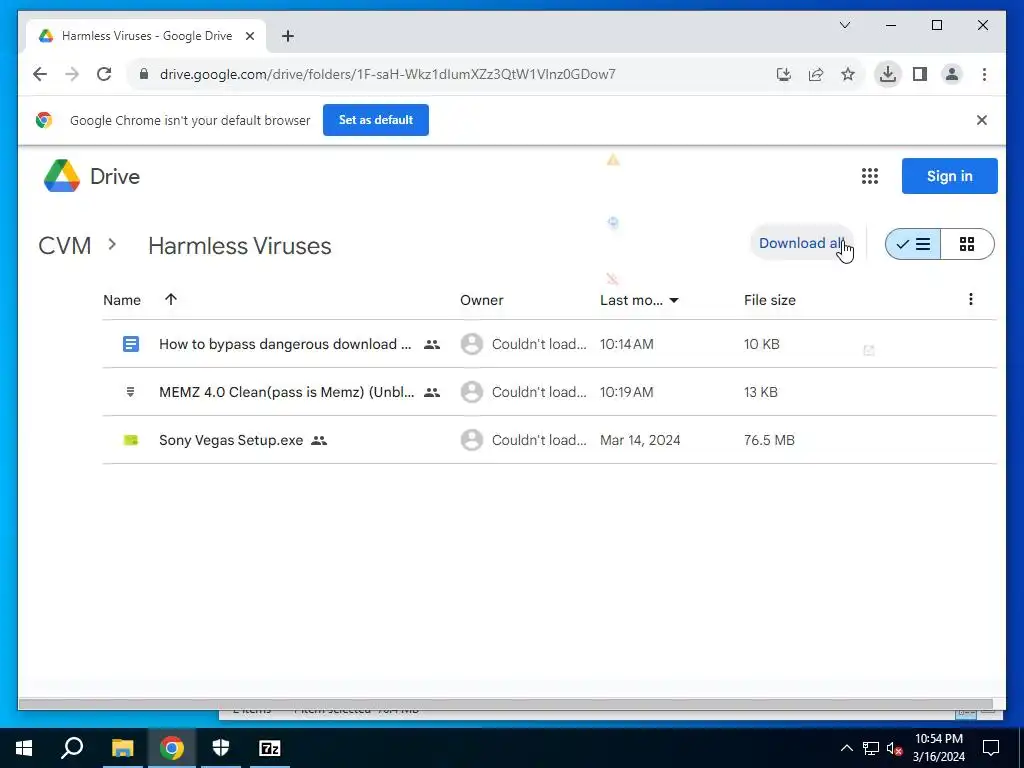Screen dimensions: 1024x768
Task: Click shared icon on the MEMZ row
Action: [432, 392]
